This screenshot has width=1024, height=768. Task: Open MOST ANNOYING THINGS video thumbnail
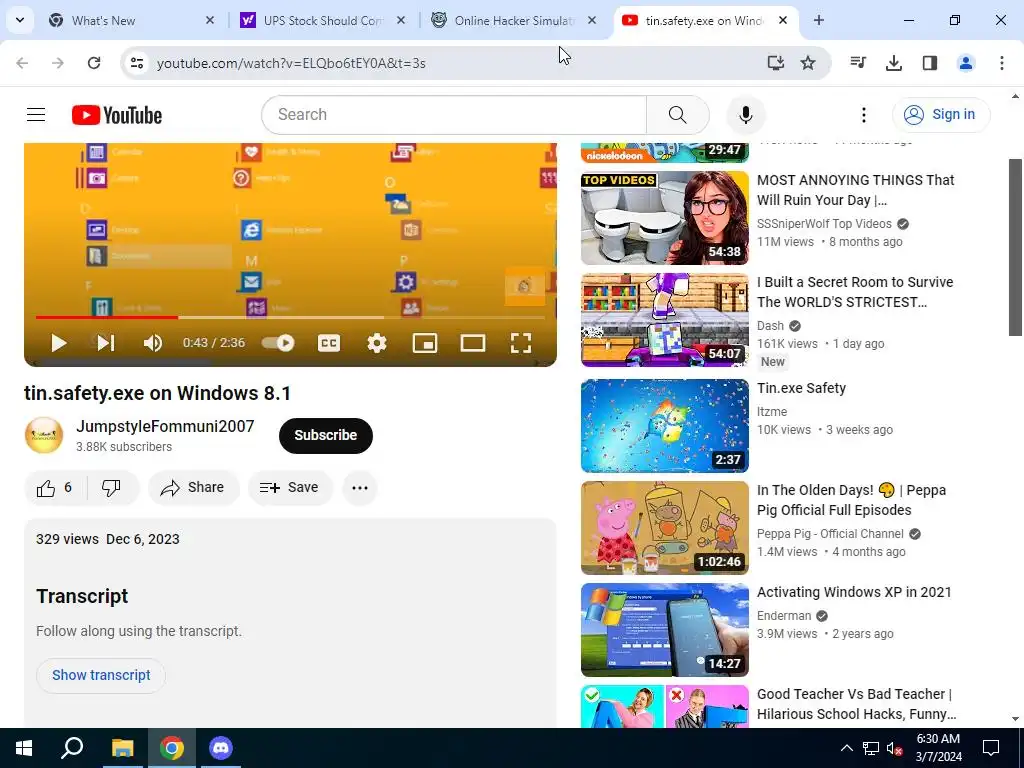tap(665, 218)
